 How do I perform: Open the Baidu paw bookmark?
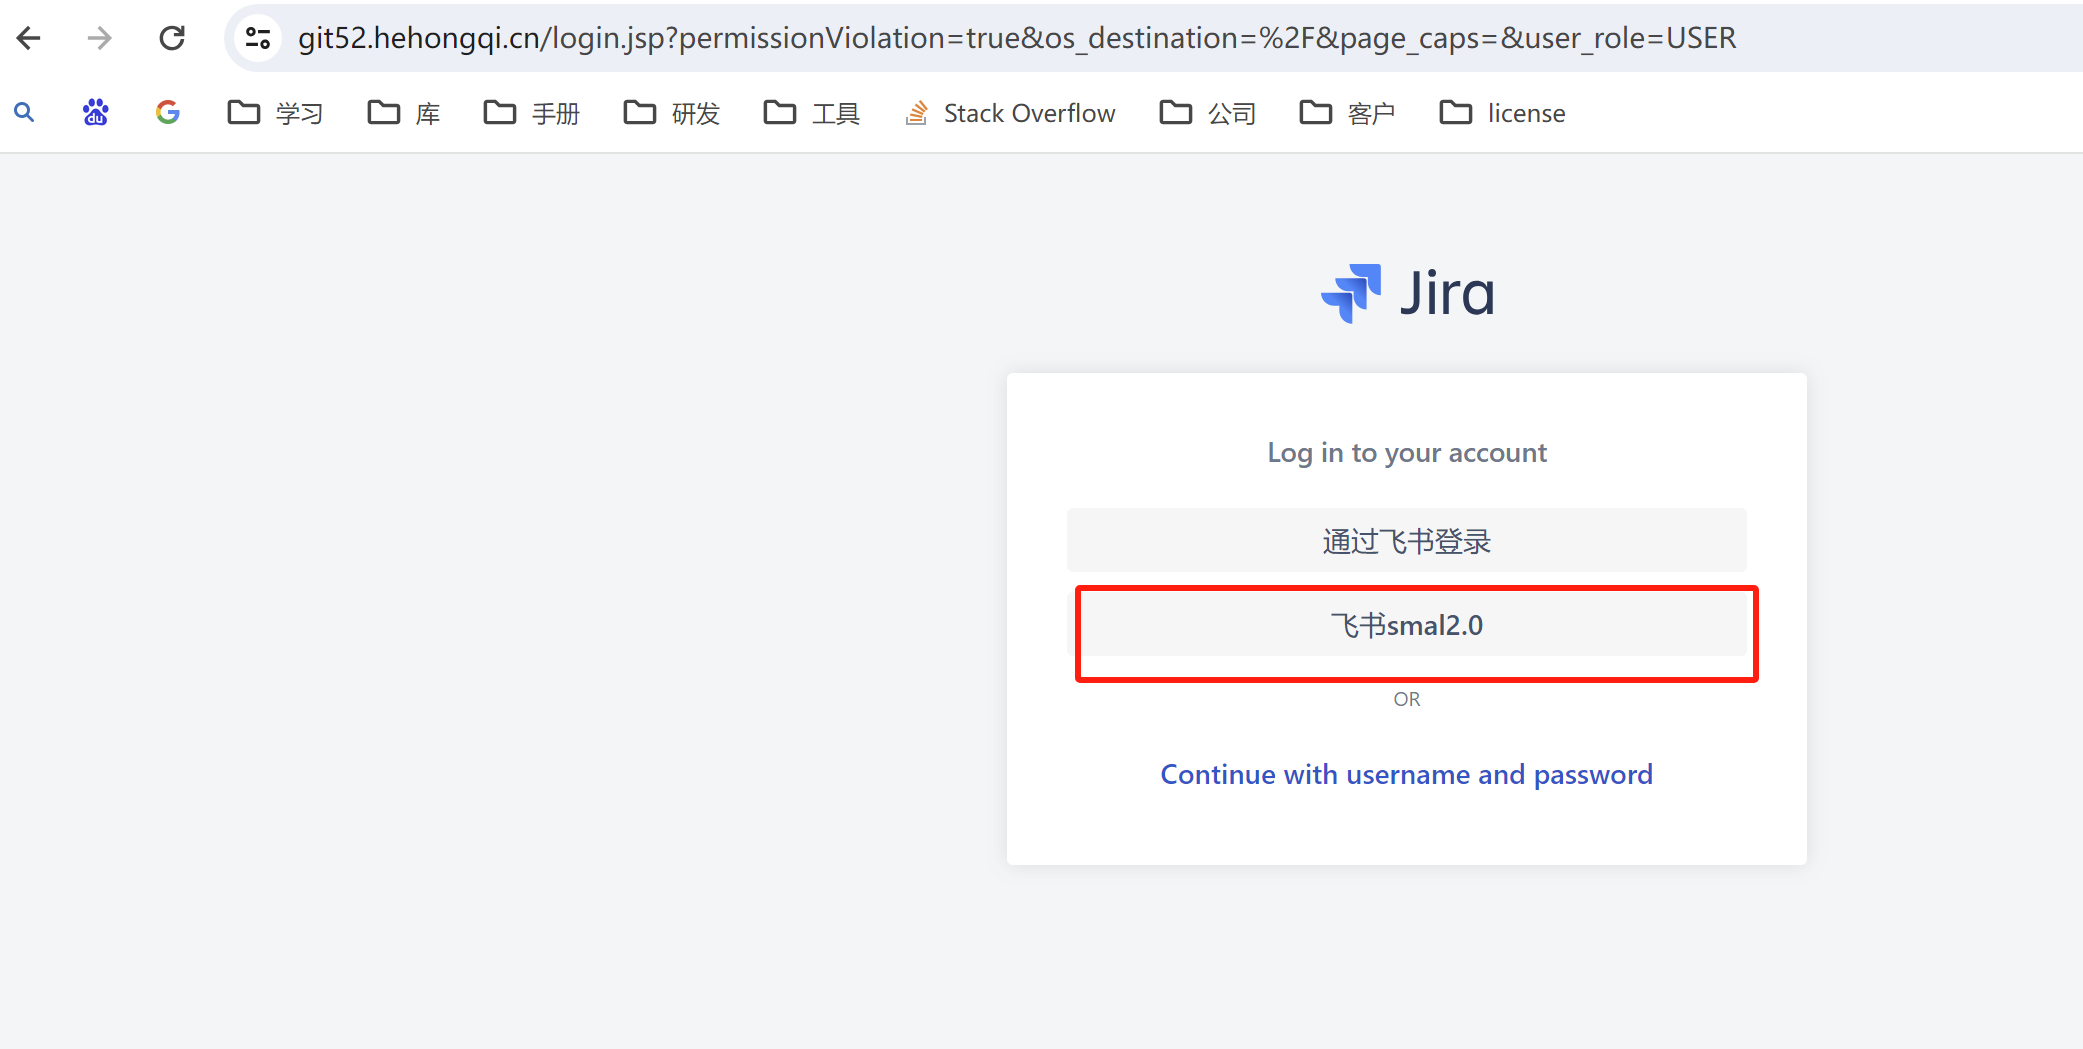(x=96, y=113)
